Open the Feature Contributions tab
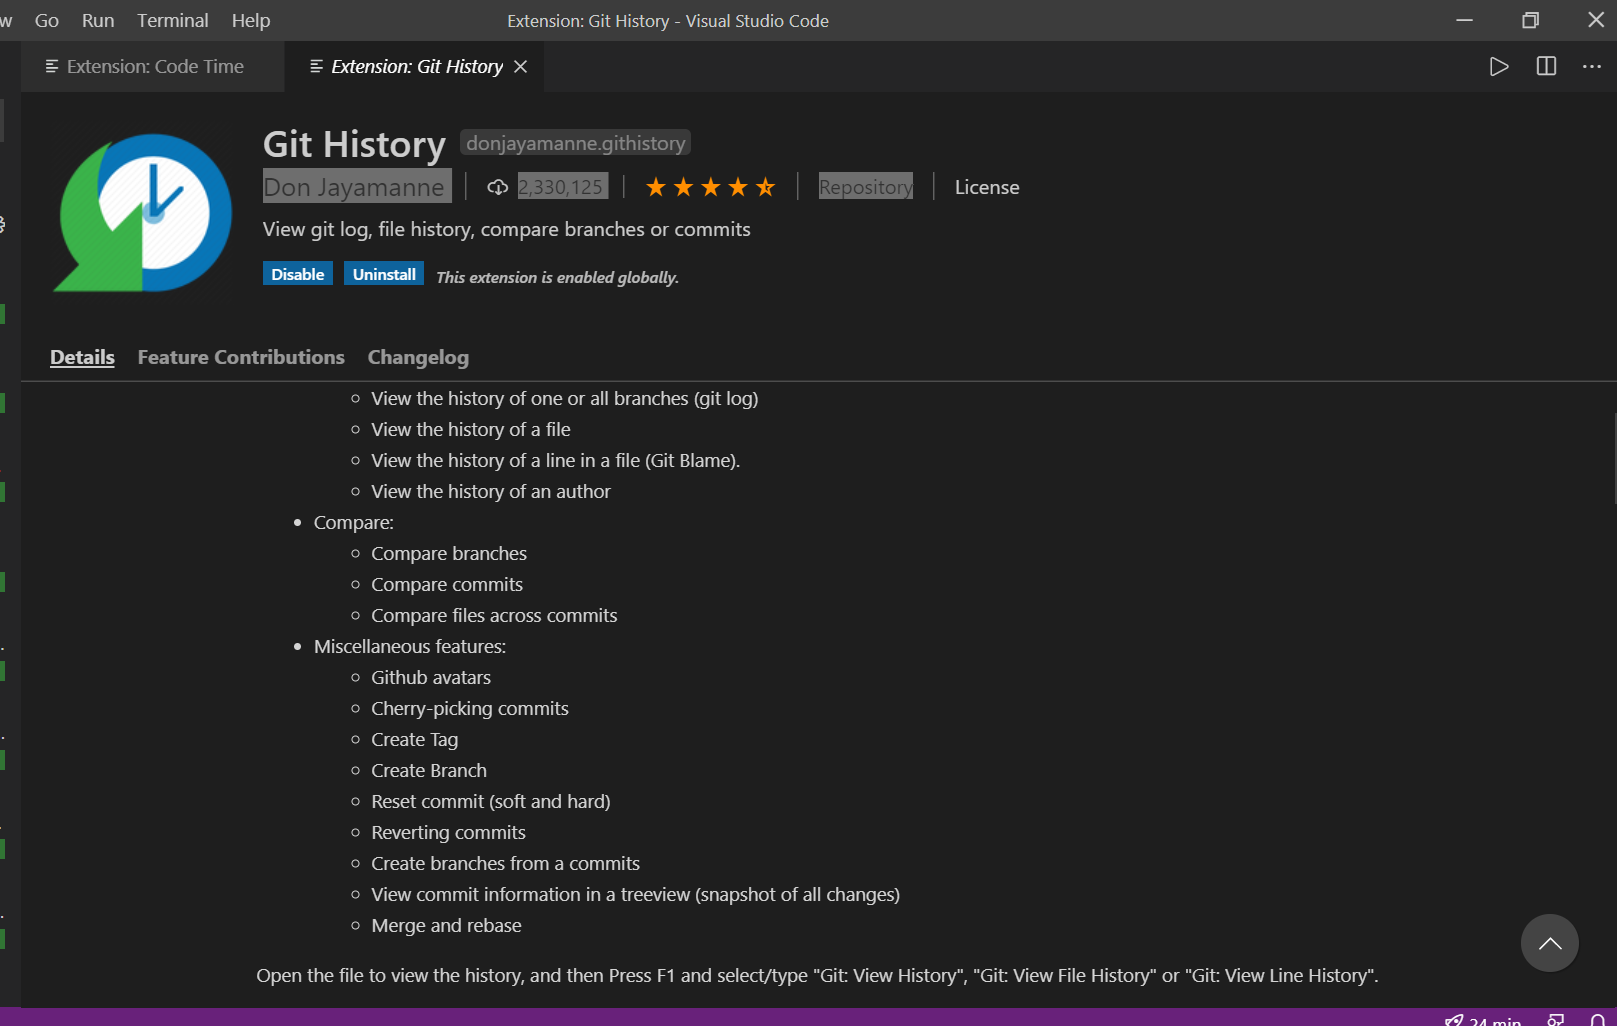The width and height of the screenshot is (1617, 1026). click(241, 357)
